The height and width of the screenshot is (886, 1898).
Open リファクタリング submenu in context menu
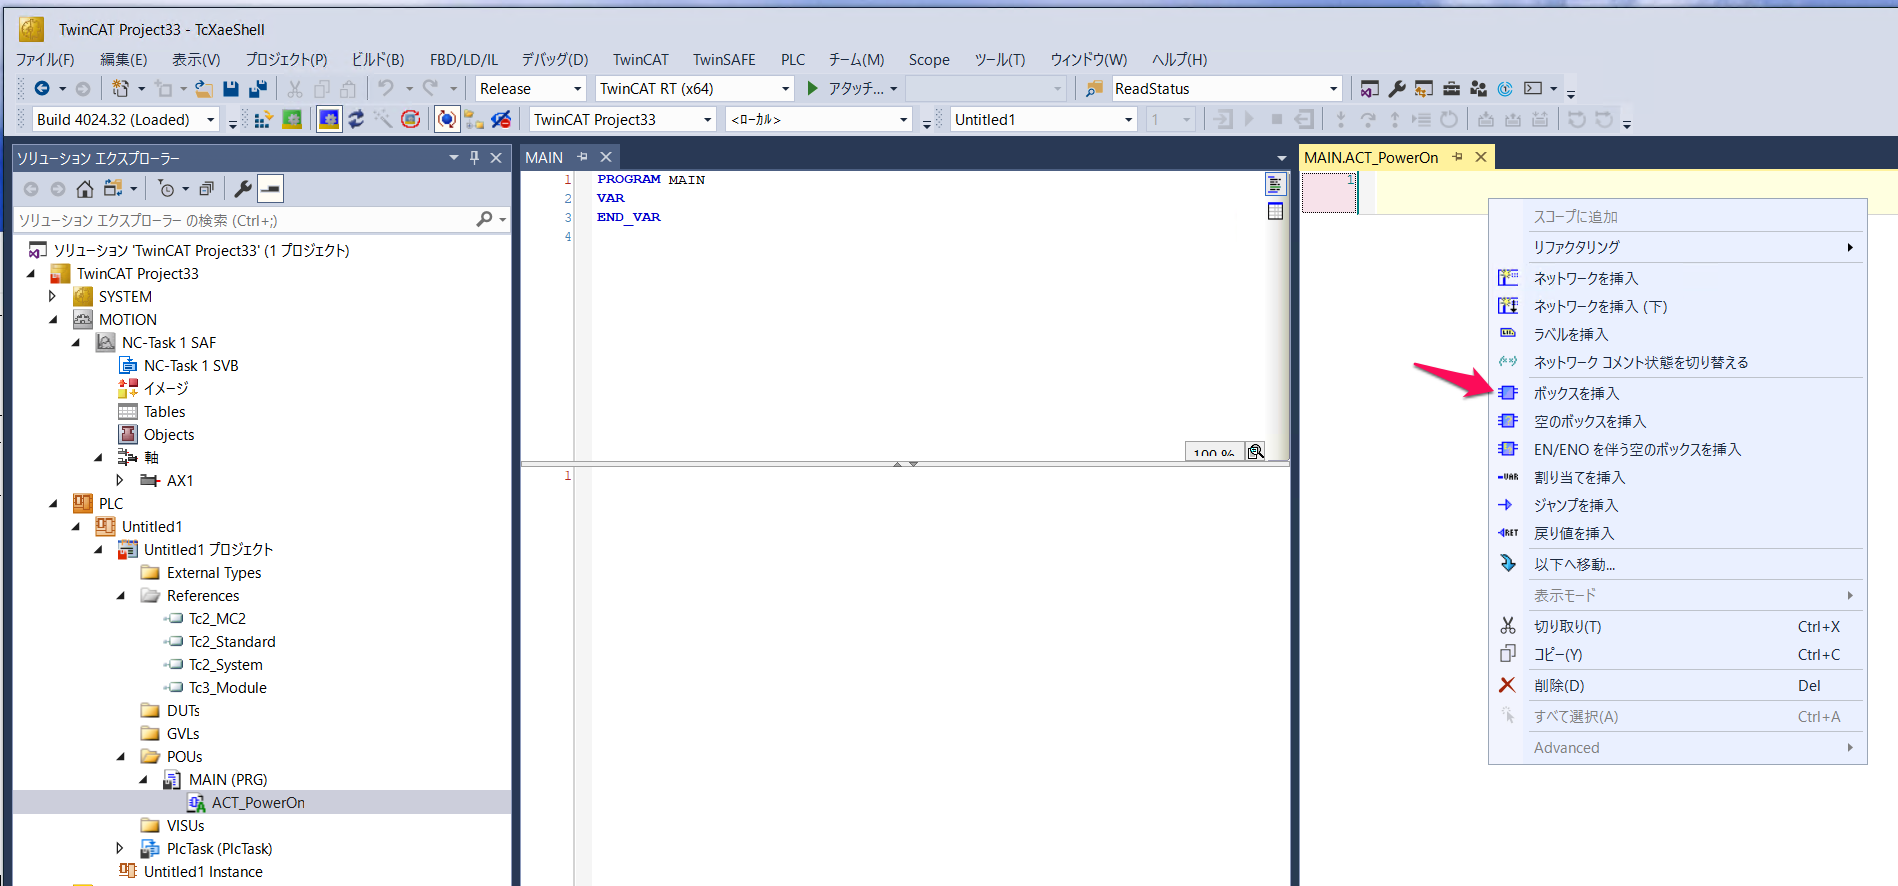pyautogui.click(x=1678, y=247)
